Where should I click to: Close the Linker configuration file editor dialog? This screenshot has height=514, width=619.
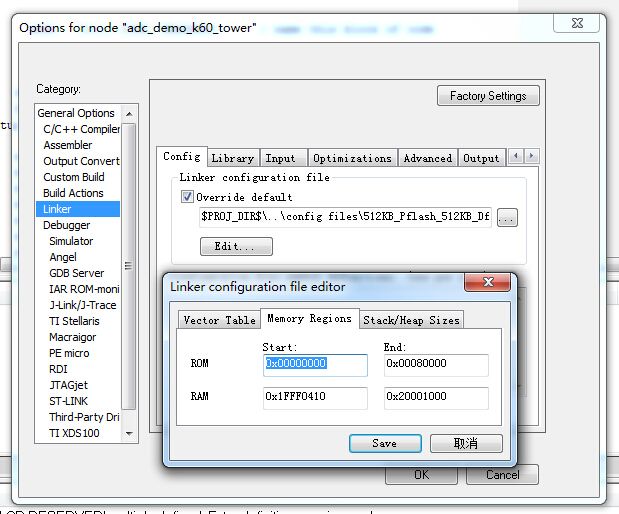(x=488, y=282)
